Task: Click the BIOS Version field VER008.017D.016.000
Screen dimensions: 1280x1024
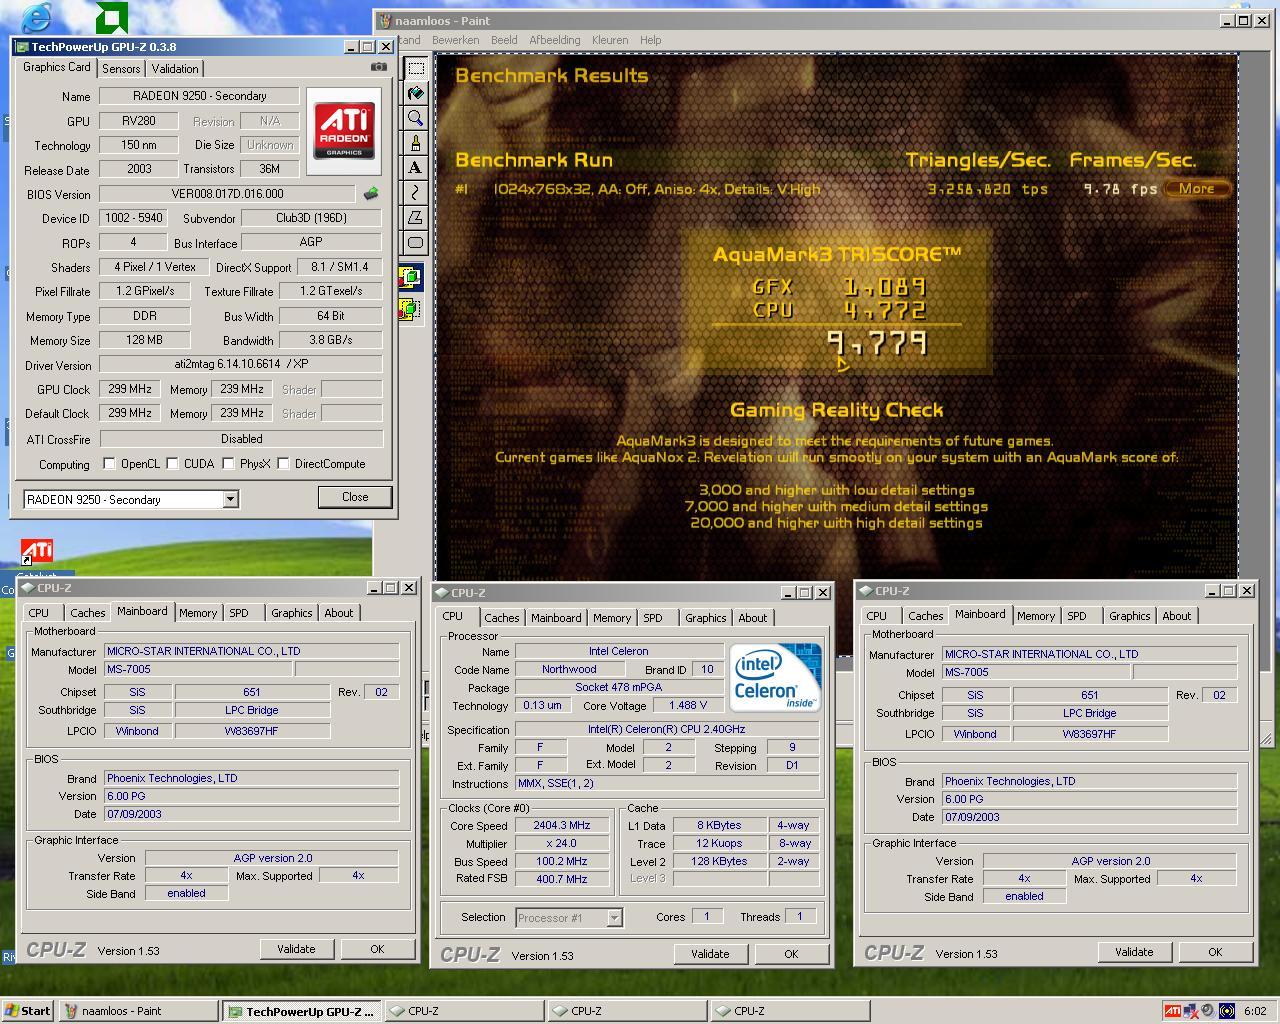Action: (227, 194)
